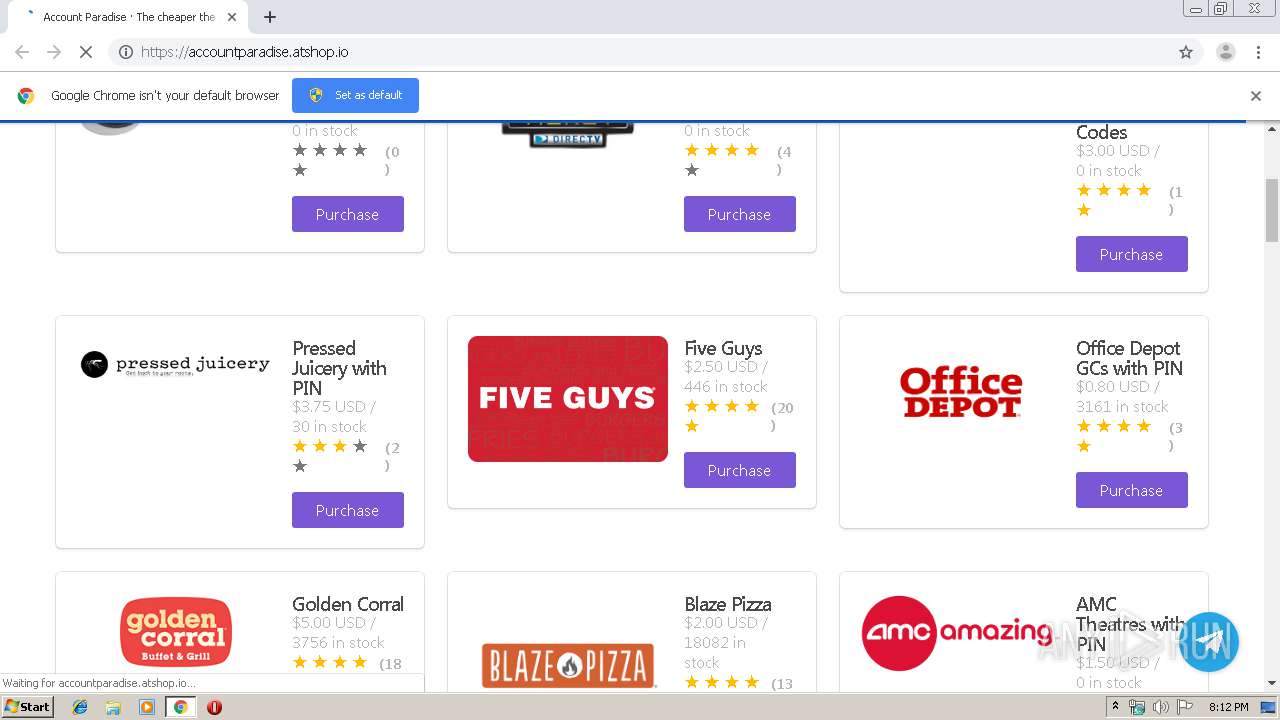Select the 'Five Guys' product title
The image size is (1280, 720).
(723, 348)
